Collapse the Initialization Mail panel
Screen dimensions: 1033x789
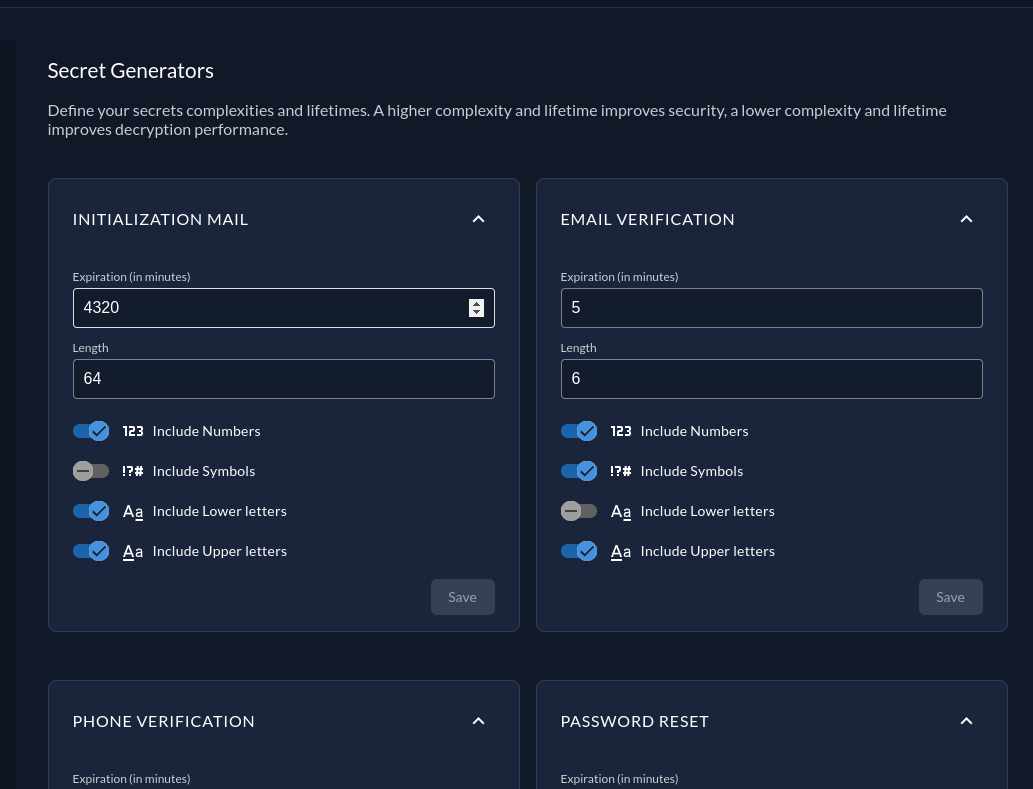tap(478, 219)
